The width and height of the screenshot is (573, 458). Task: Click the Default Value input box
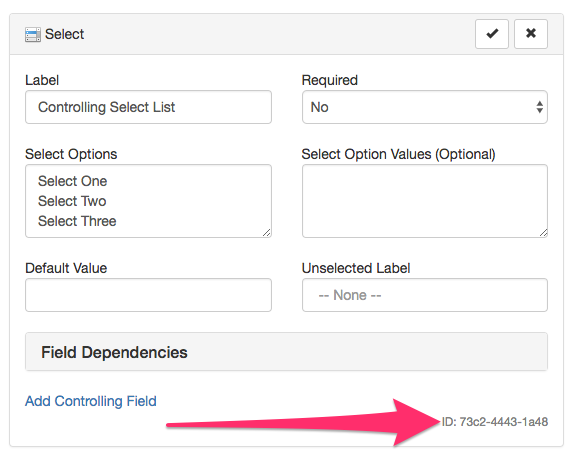[148, 295]
